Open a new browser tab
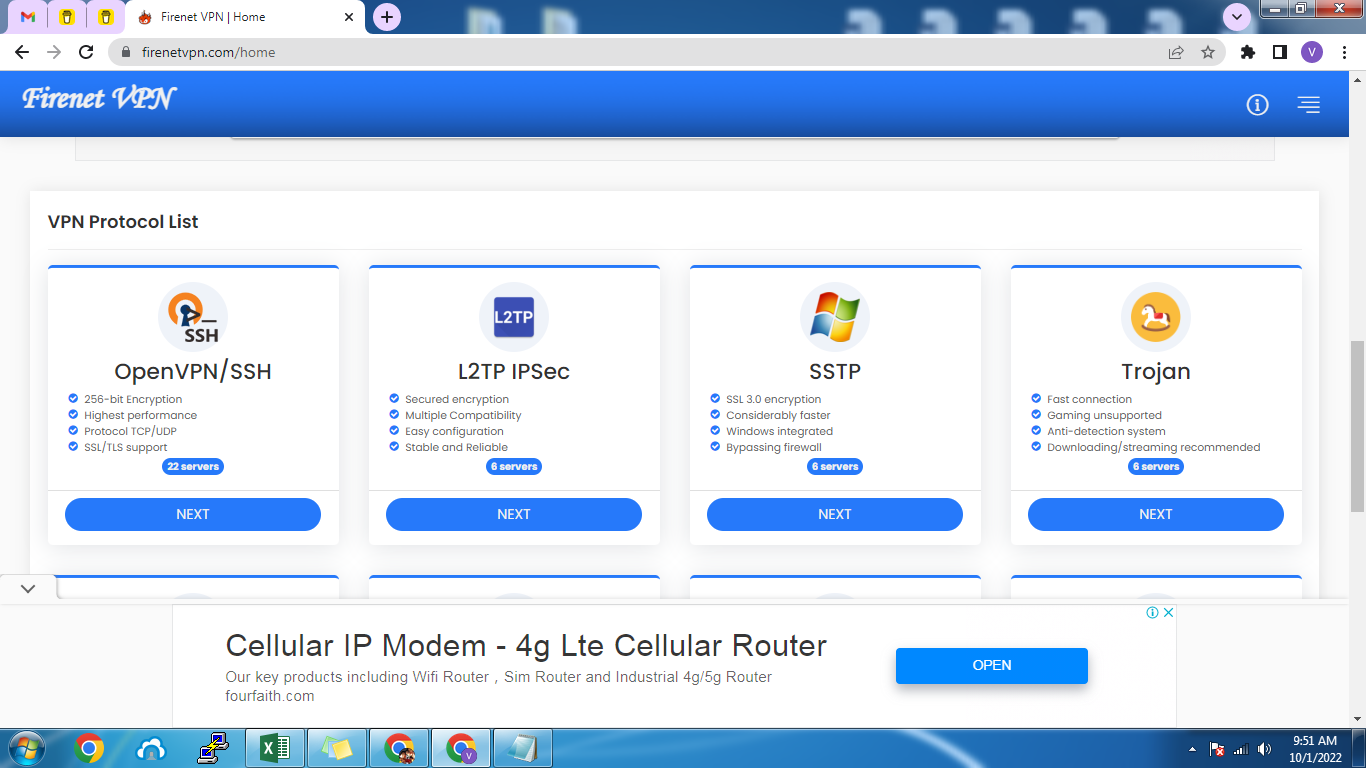The image size is (1366, 768). pos(387,17)
